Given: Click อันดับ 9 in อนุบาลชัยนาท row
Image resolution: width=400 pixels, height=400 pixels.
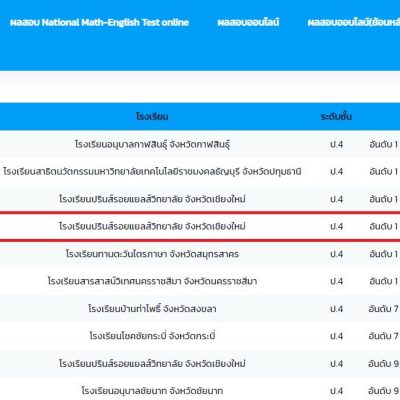Looking at the screenshot, I should (383, 391).
